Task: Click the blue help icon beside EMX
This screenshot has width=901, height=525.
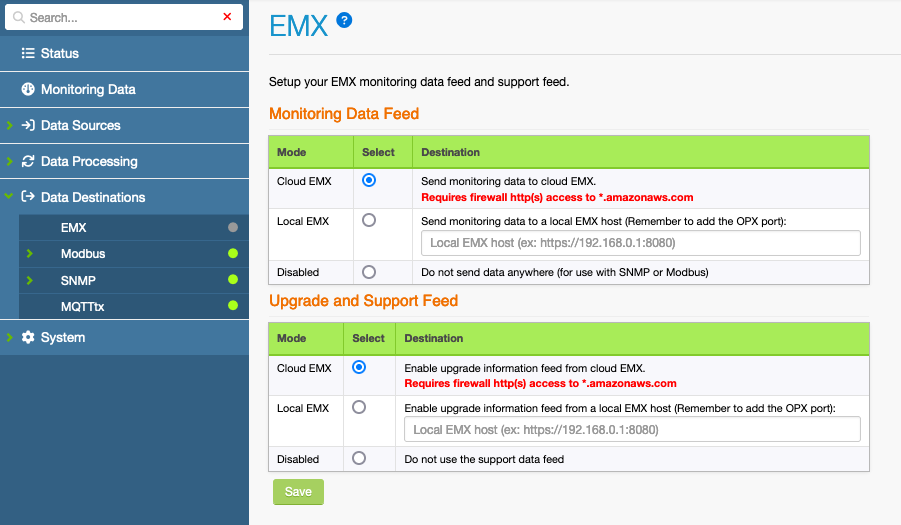Action: click(x=344, y=21)
